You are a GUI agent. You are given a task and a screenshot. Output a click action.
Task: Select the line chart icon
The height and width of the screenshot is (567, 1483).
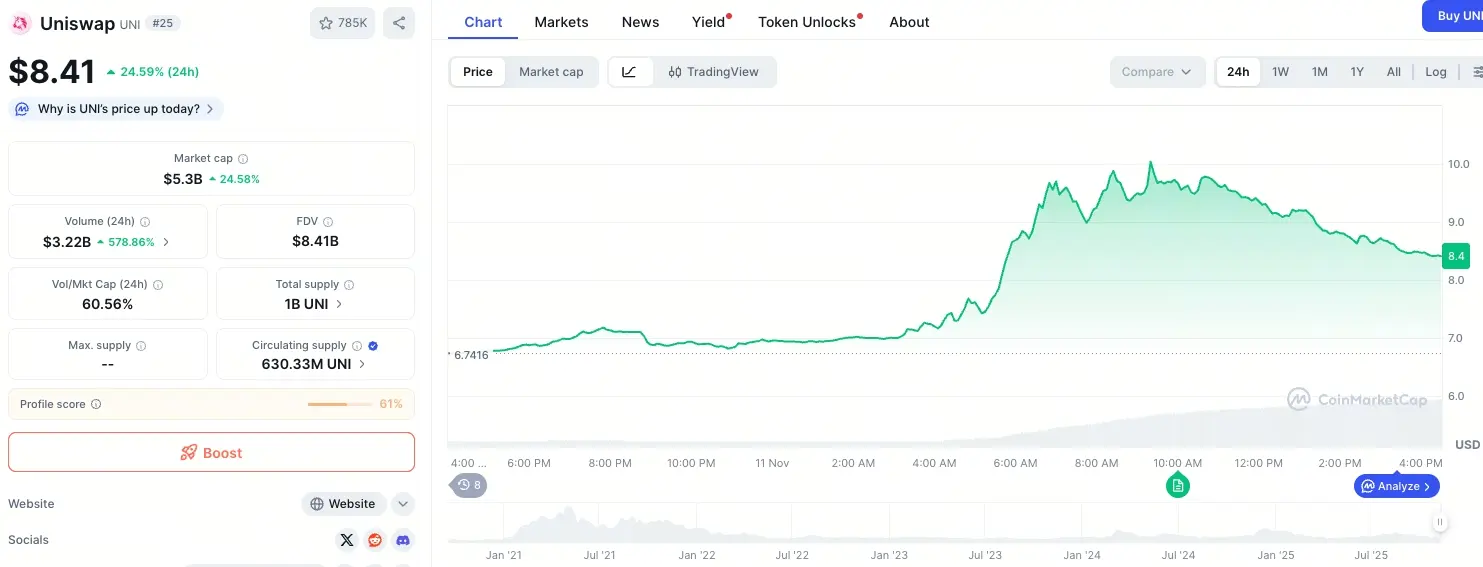coord(630,72)
